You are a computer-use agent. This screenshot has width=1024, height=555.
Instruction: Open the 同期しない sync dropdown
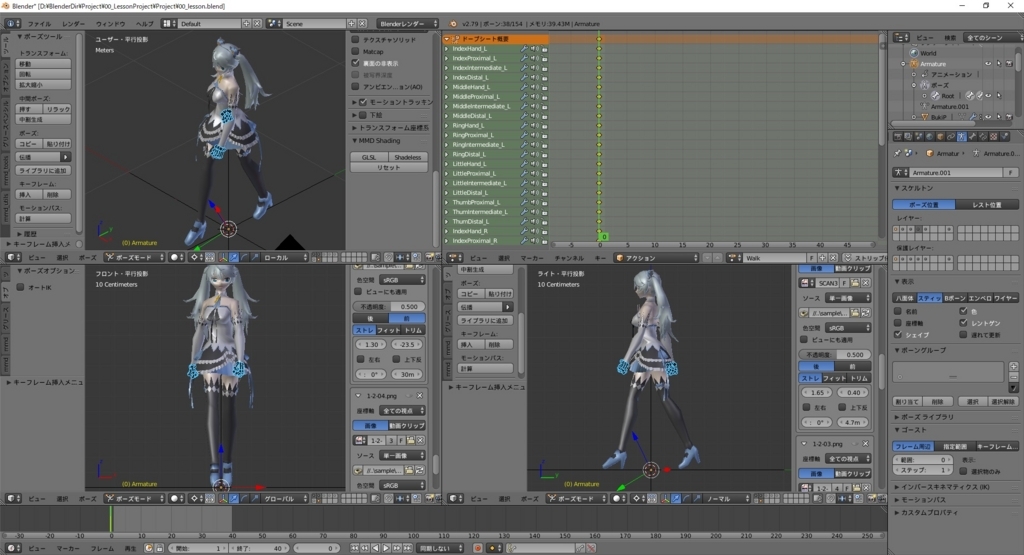tap(440, 548)
